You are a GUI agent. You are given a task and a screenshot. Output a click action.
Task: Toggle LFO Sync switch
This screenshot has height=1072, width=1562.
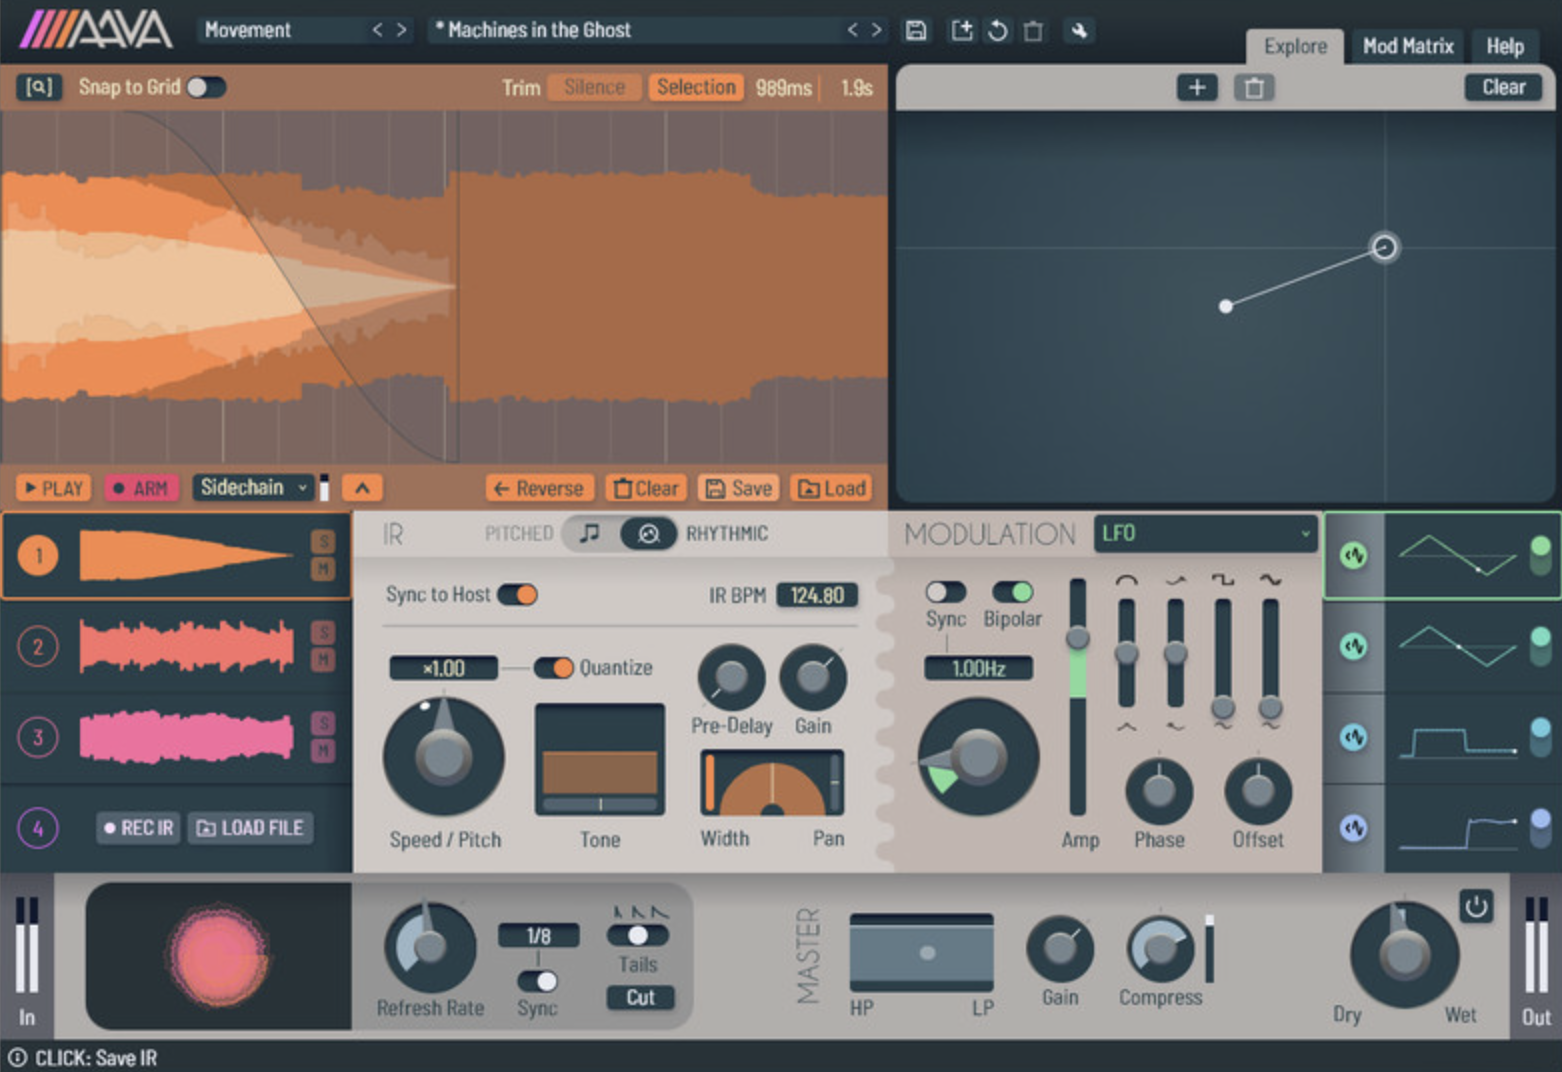point(945,592)
